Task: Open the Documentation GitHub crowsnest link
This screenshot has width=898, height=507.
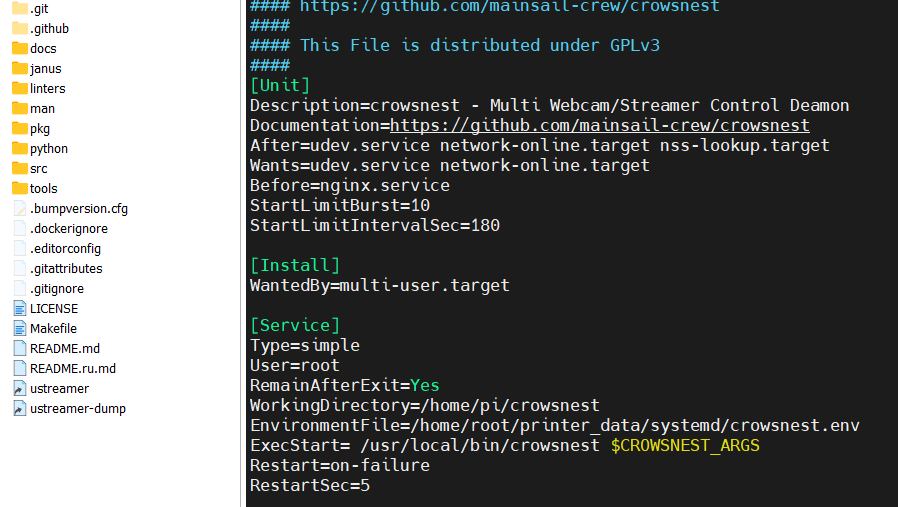Action: click(x=599, y=125)
